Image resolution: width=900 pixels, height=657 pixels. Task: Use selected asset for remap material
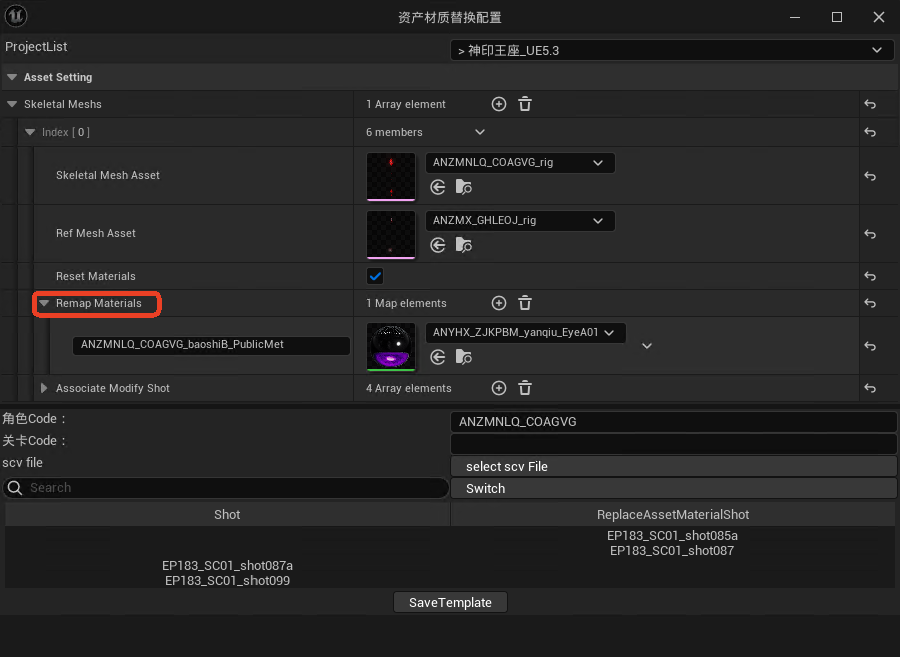point(438,356)
